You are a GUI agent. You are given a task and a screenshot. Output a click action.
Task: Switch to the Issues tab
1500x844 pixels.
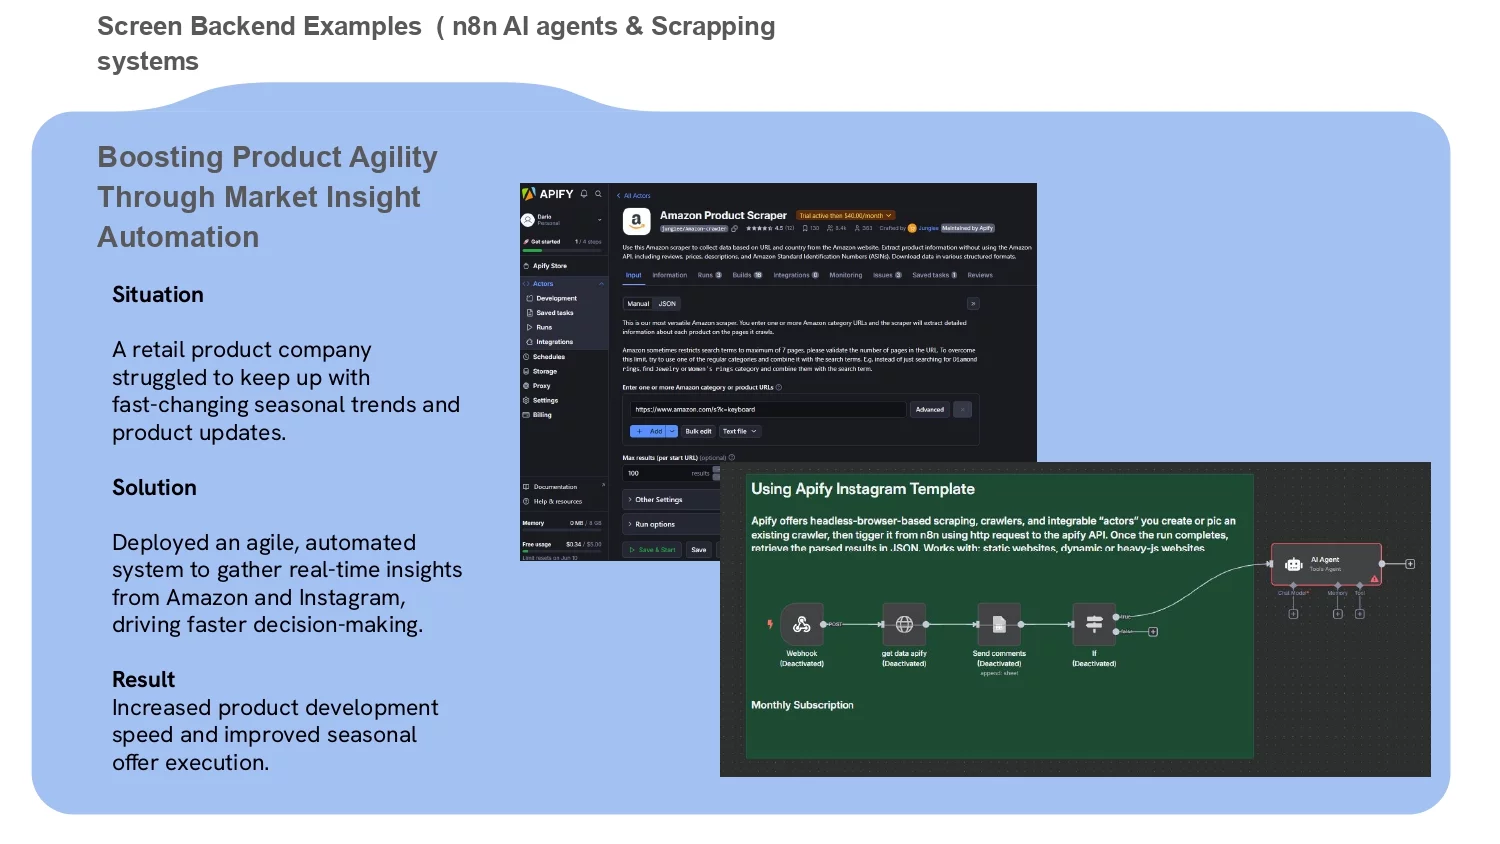coord(887,275)
